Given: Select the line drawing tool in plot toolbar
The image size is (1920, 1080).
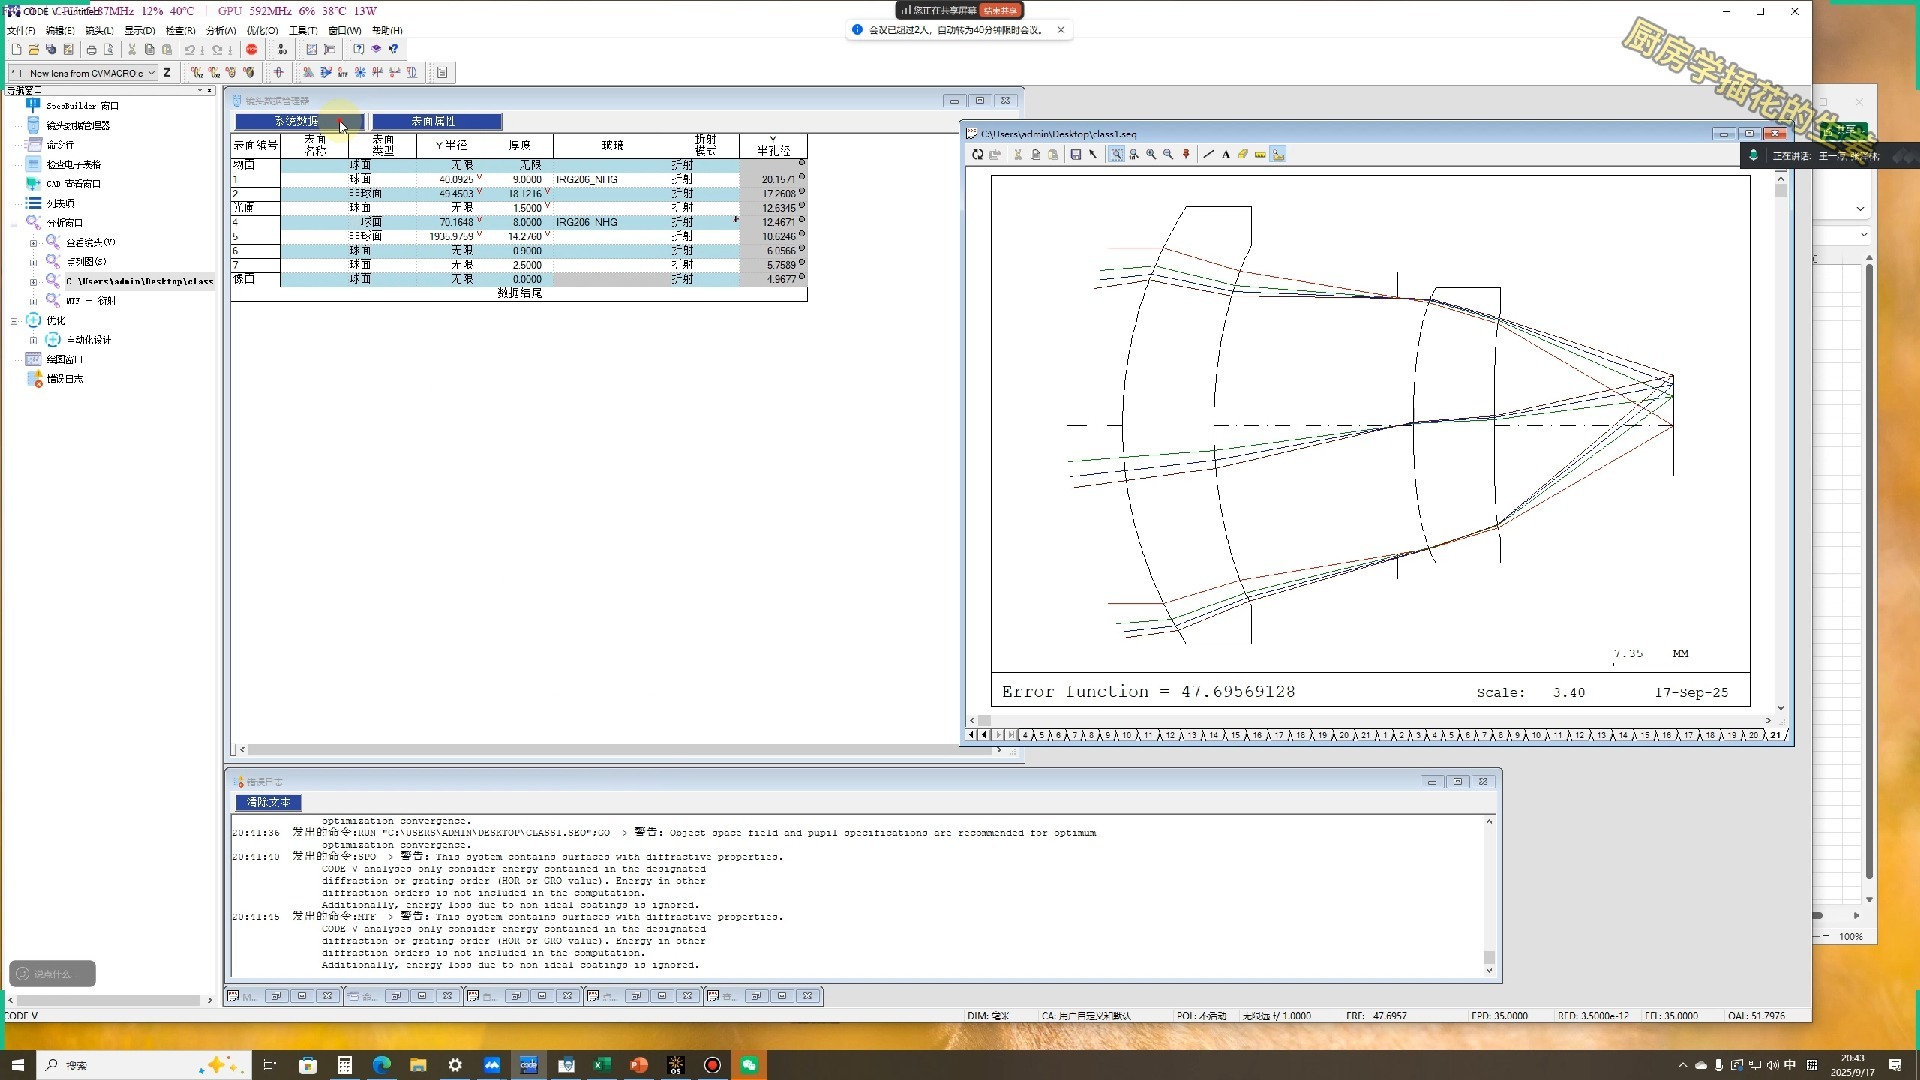Looking at the screenshot, I should point(1209,155).
